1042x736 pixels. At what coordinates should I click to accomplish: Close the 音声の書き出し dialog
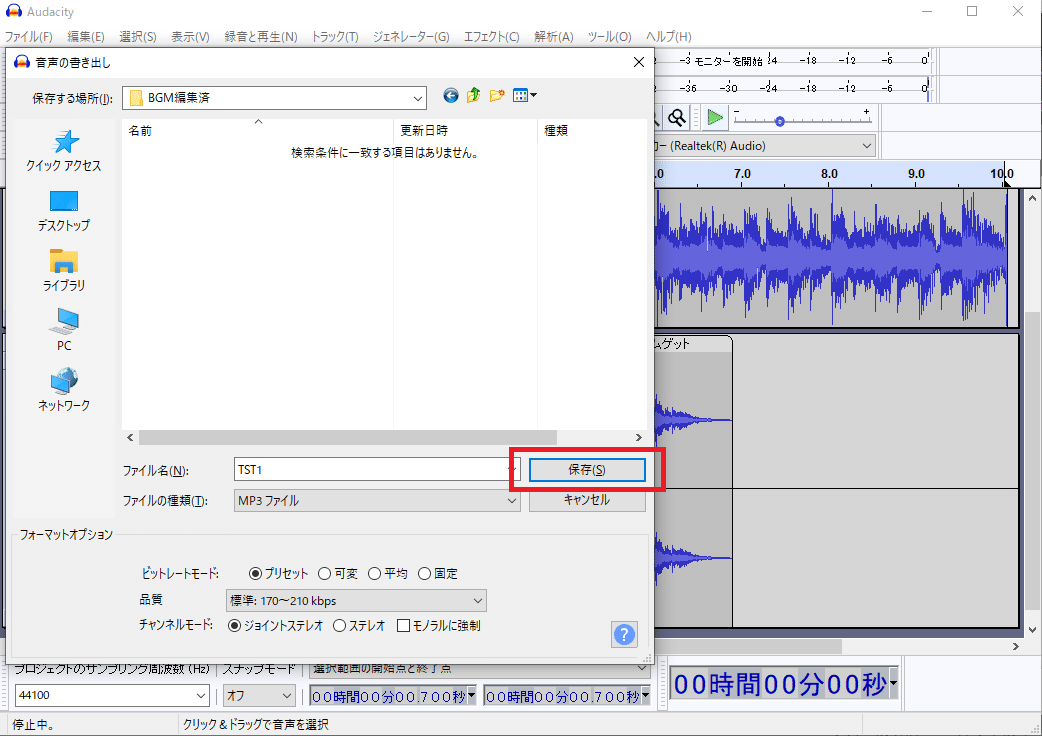tap(639, 62)
